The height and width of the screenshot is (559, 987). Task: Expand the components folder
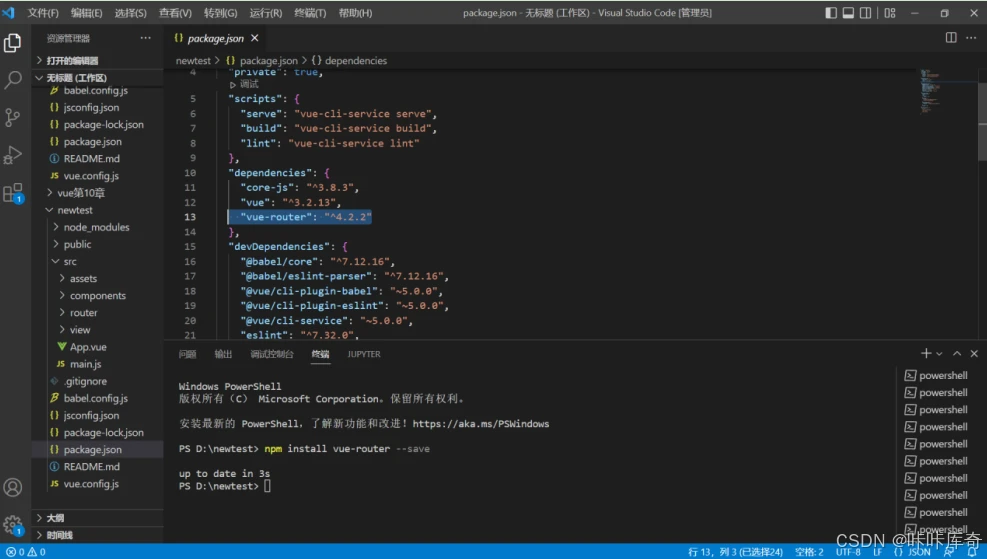(x=98, y=295)
